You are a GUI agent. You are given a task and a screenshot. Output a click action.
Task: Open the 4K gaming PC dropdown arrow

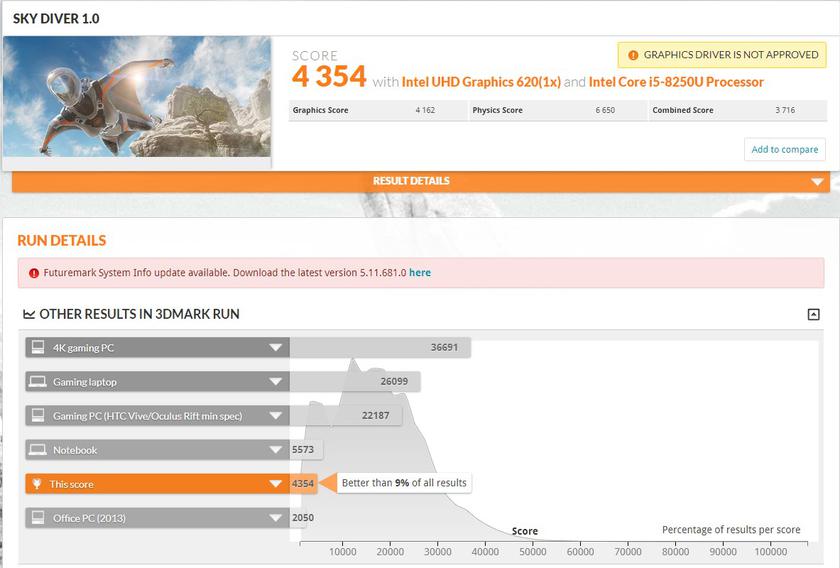pos(275,348)
